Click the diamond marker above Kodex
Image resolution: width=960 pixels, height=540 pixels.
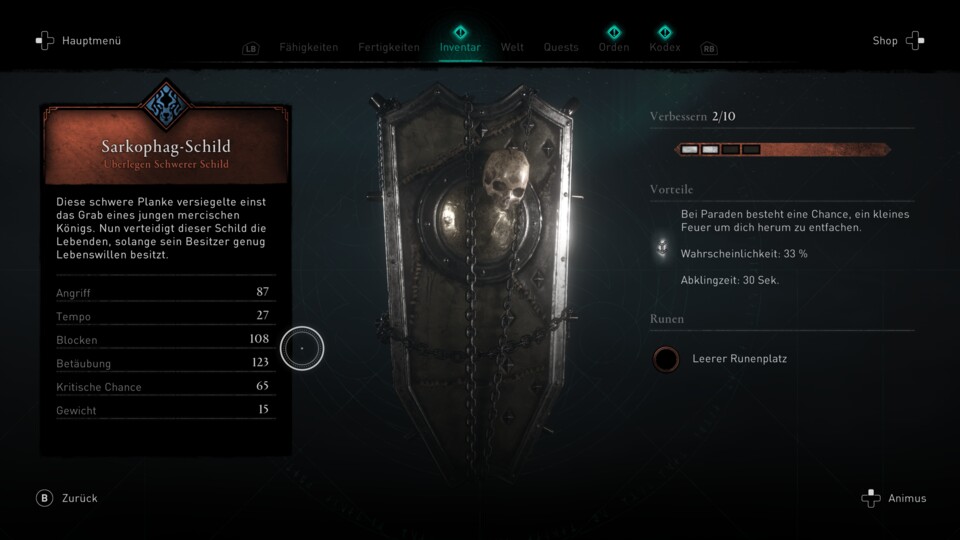(665, 32)
